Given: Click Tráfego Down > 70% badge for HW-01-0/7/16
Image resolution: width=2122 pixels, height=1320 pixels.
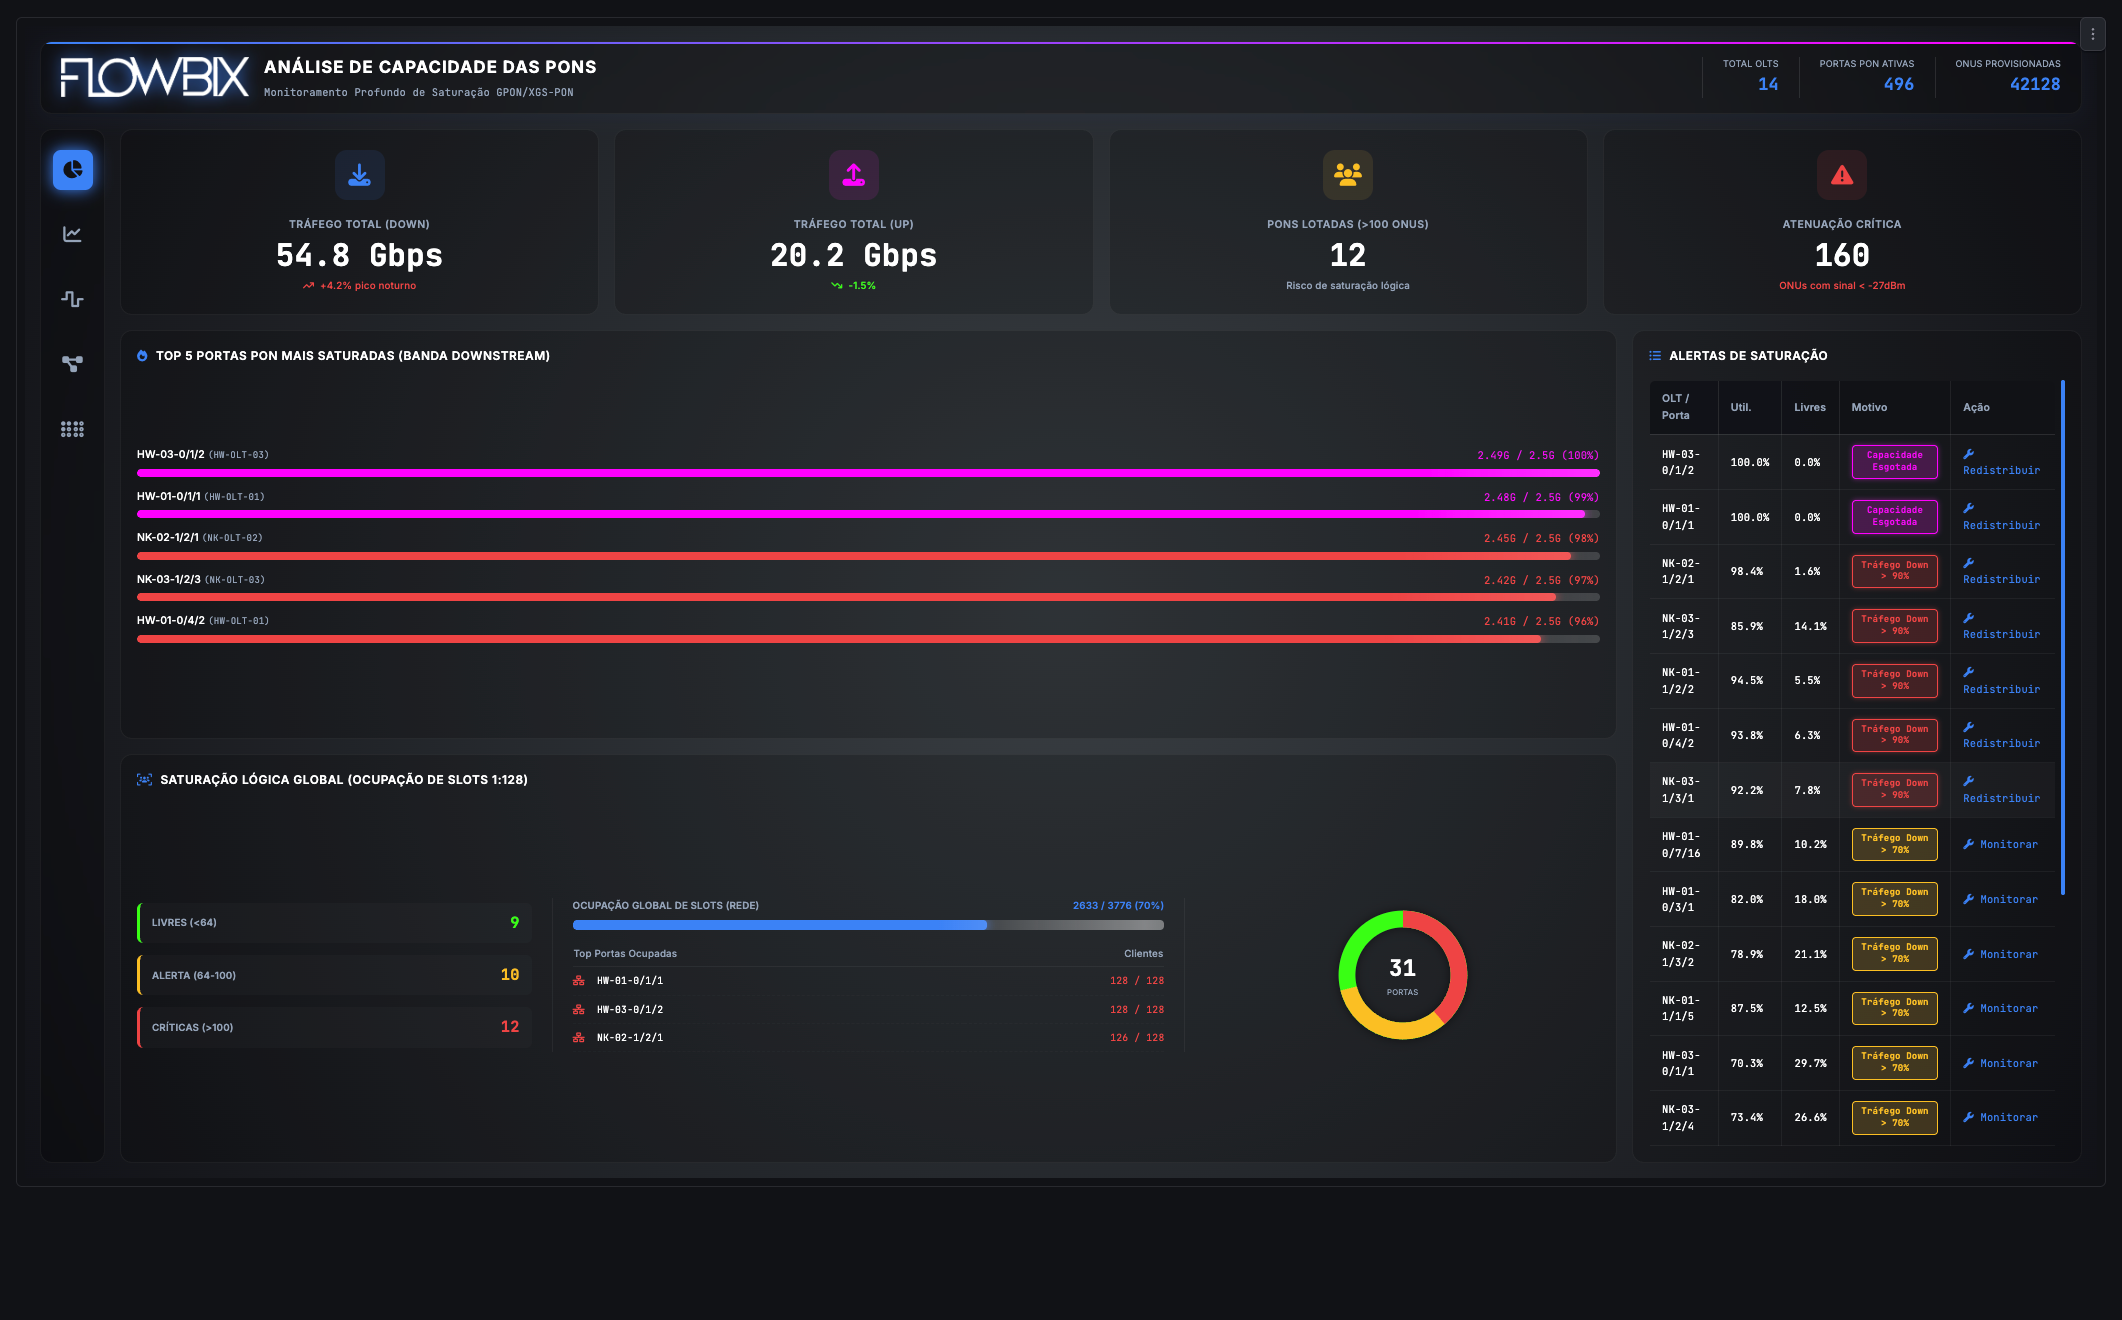Looking at the screenshot, I should click(x=1895, y=845).
